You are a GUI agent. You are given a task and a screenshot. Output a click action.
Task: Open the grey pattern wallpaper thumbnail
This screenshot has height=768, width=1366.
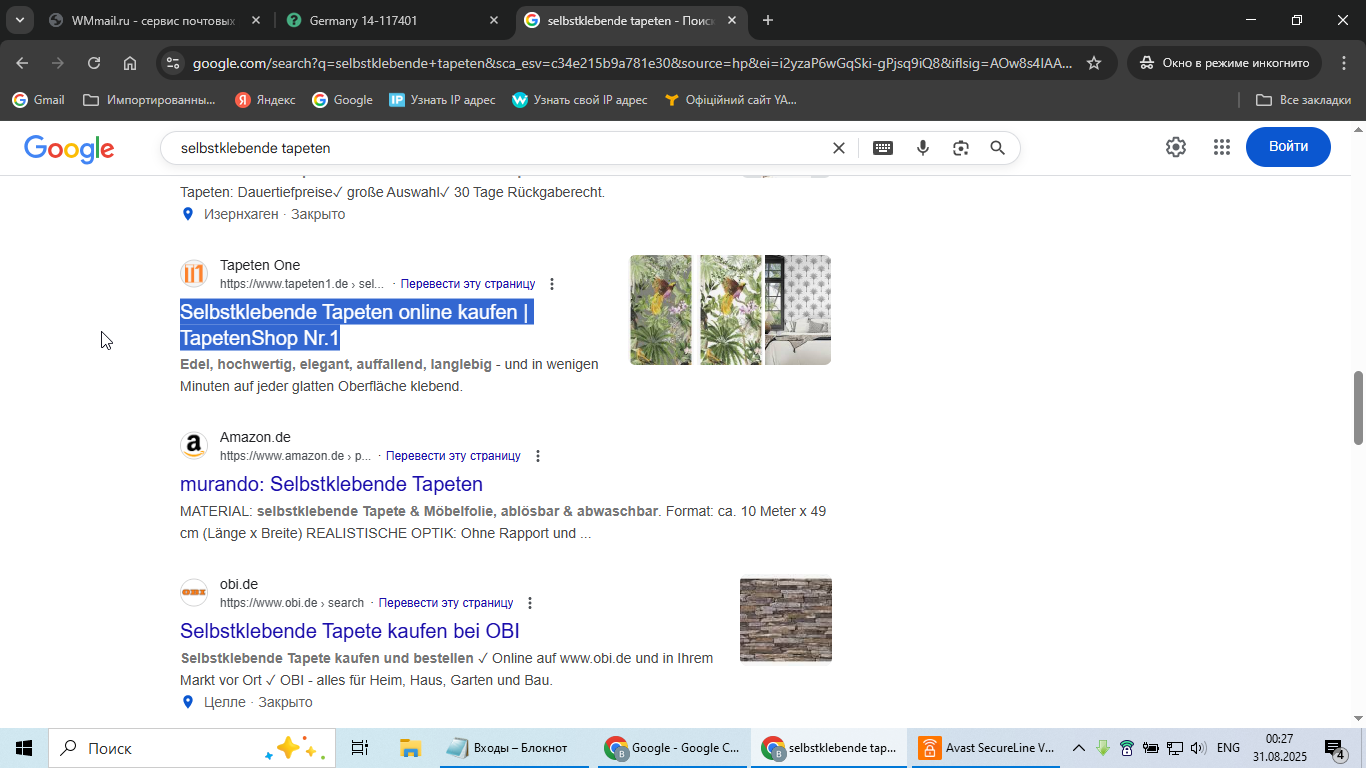pyautogui.click(x=798, y=310)
